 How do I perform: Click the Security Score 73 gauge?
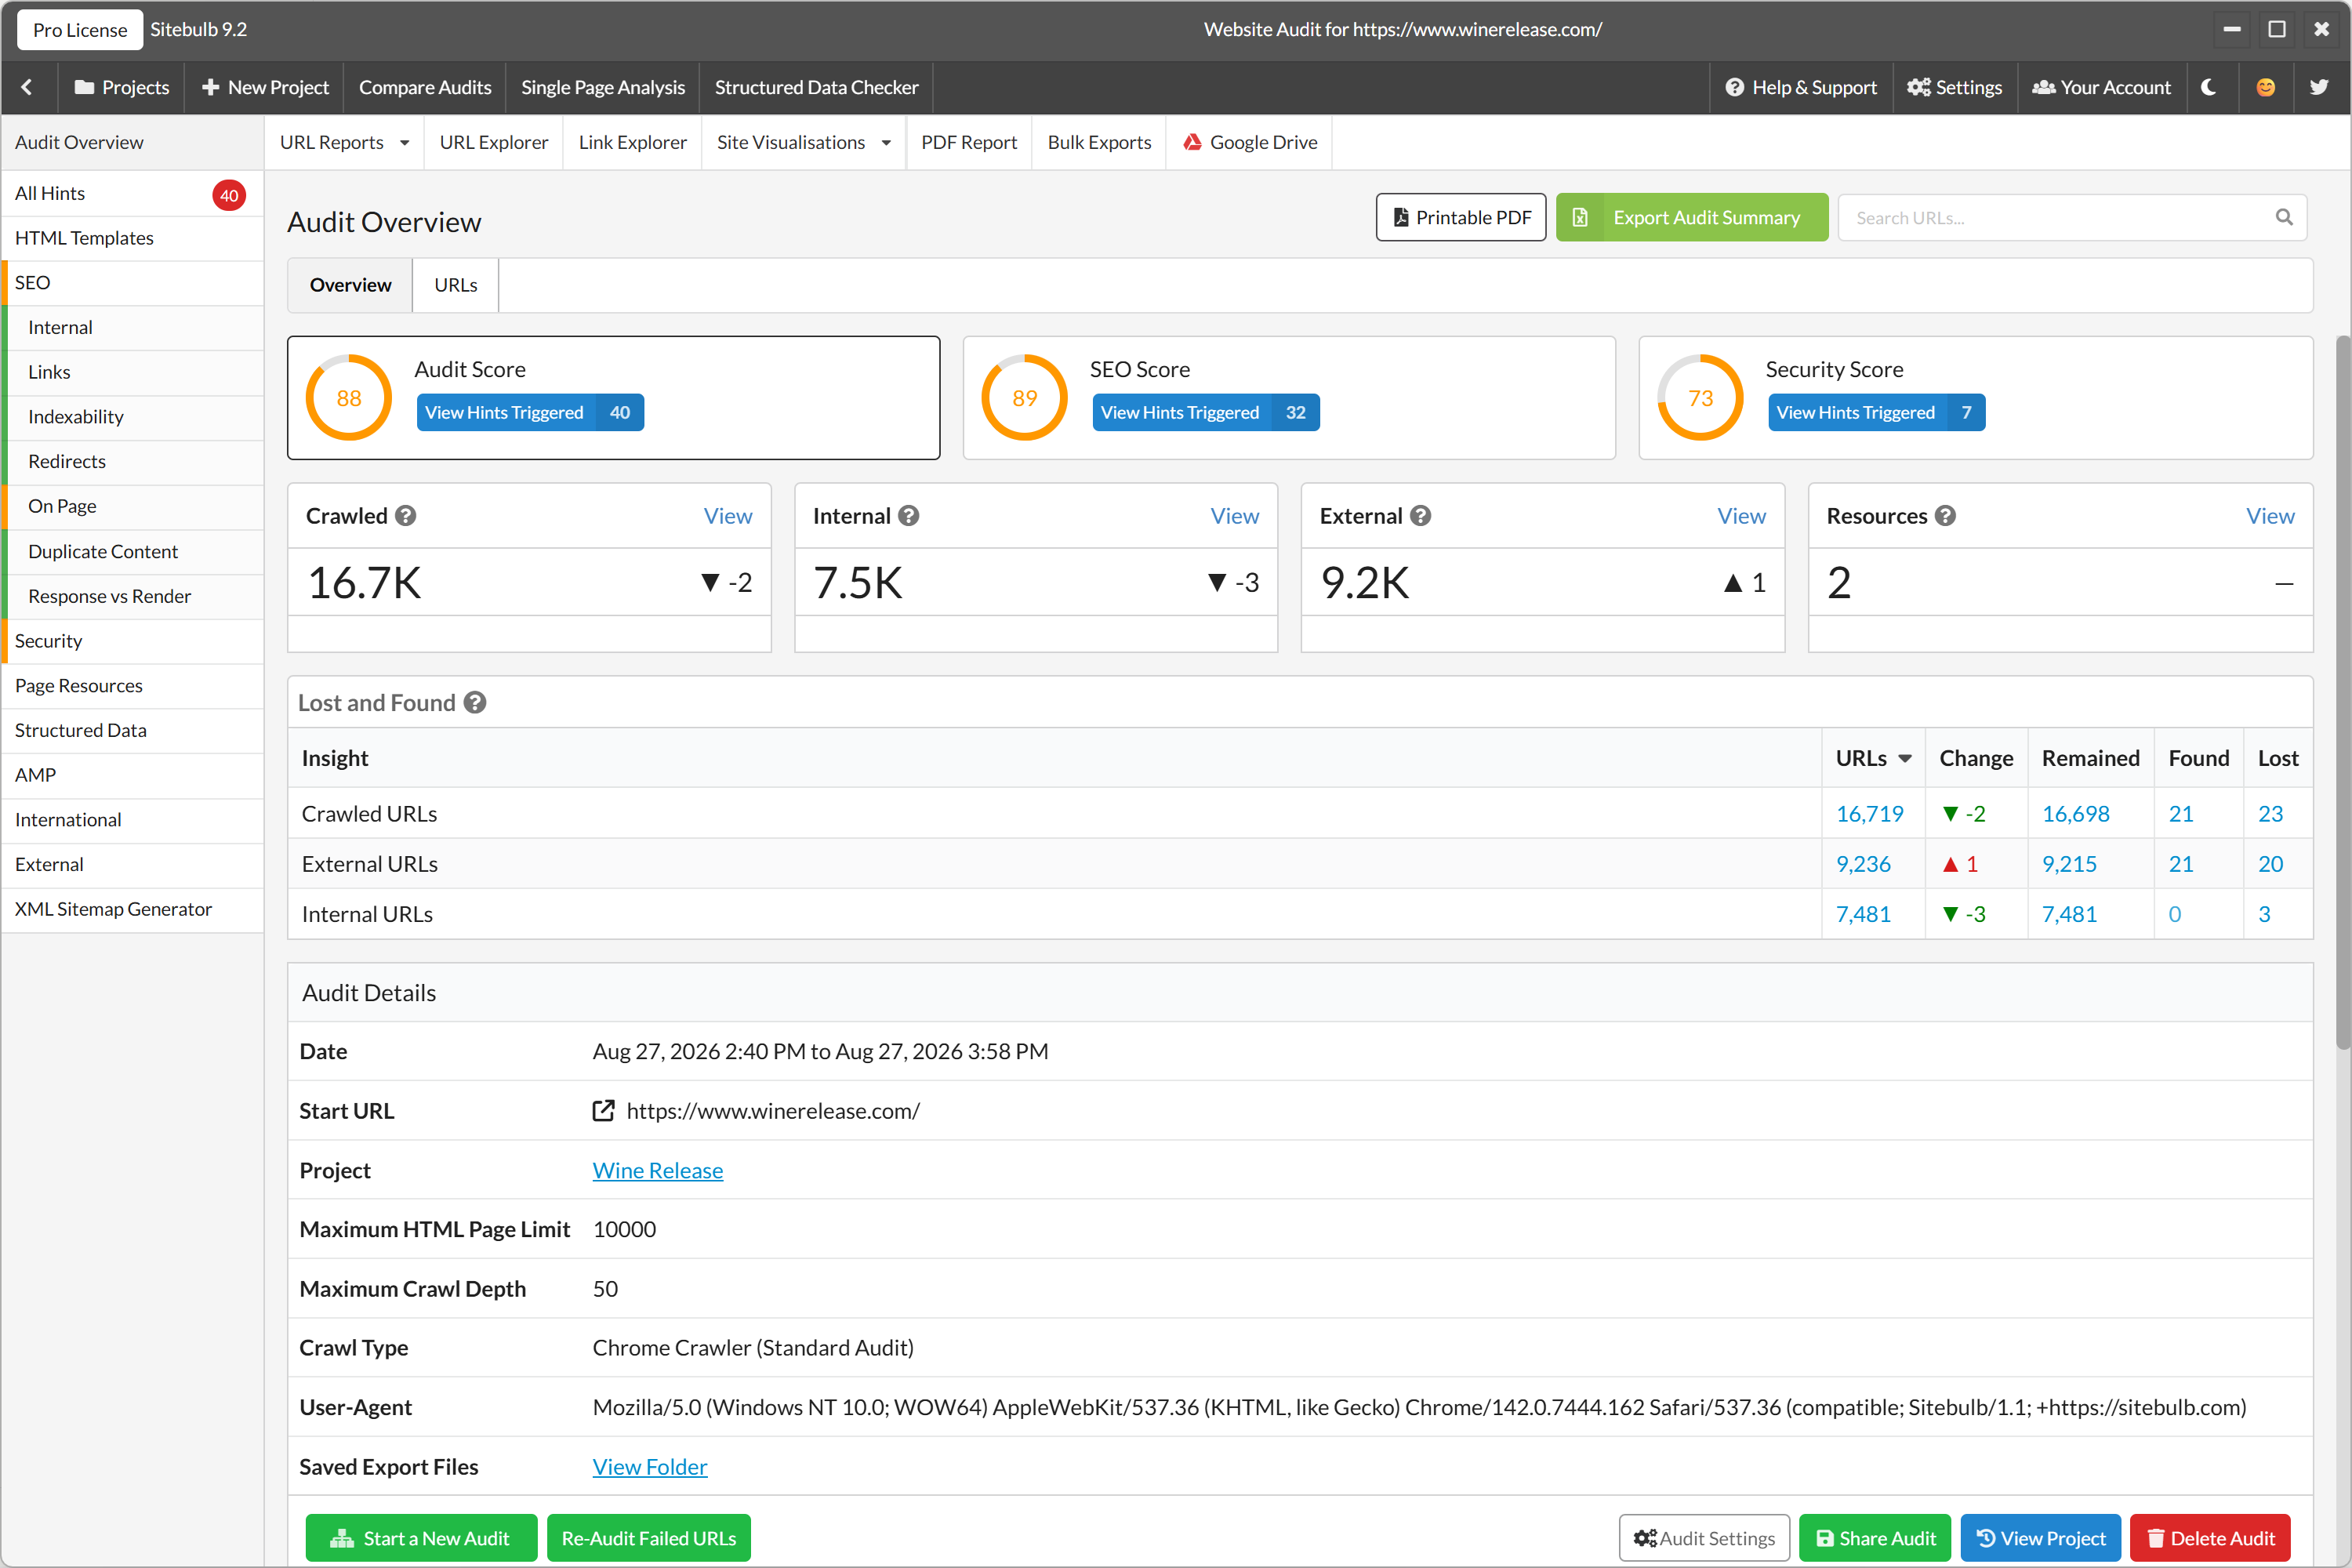click(x=1700, y=398)
